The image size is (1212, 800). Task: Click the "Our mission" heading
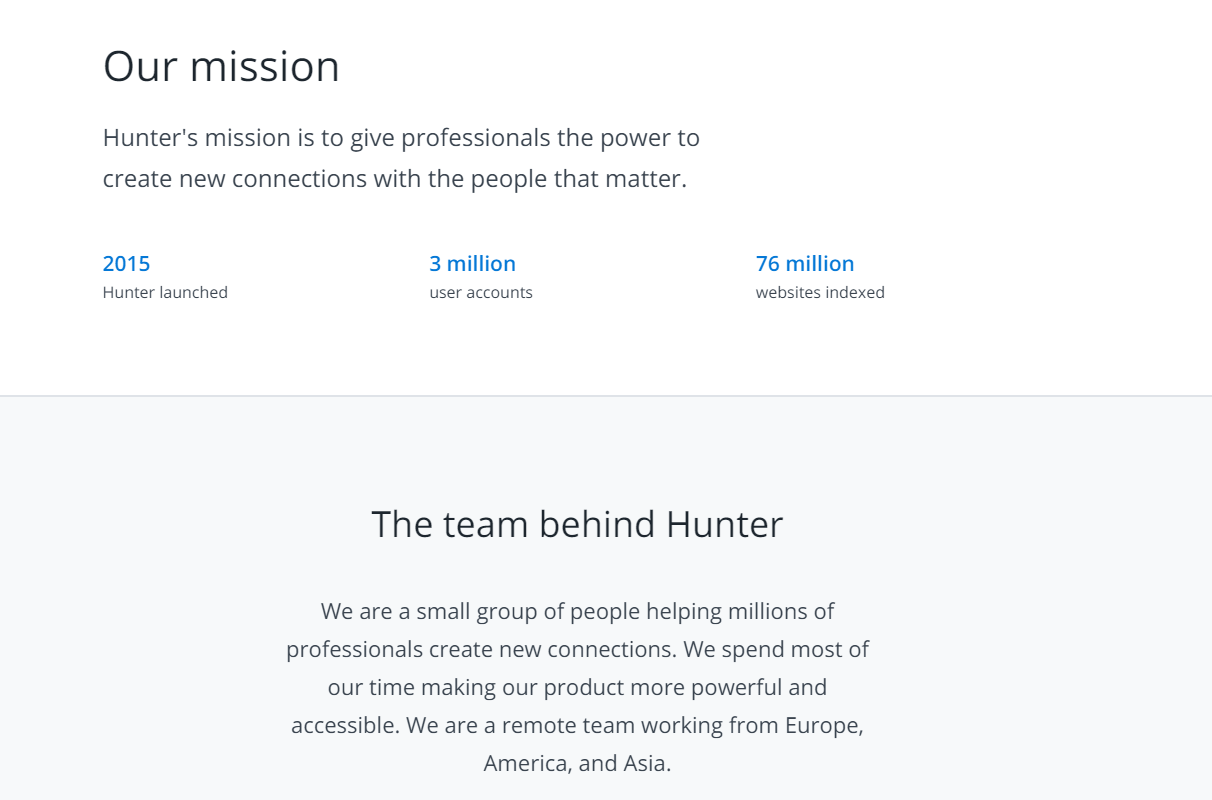pos(221,67)
